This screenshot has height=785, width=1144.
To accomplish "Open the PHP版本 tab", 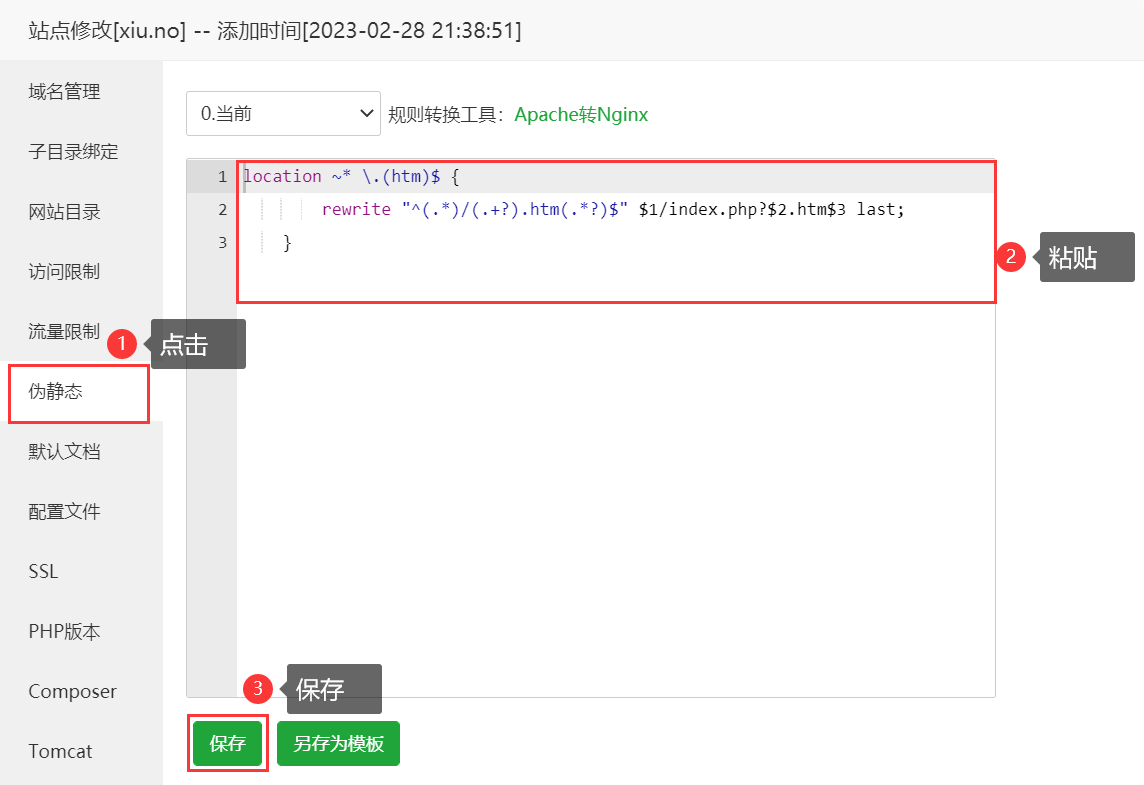I will point(65,632).
